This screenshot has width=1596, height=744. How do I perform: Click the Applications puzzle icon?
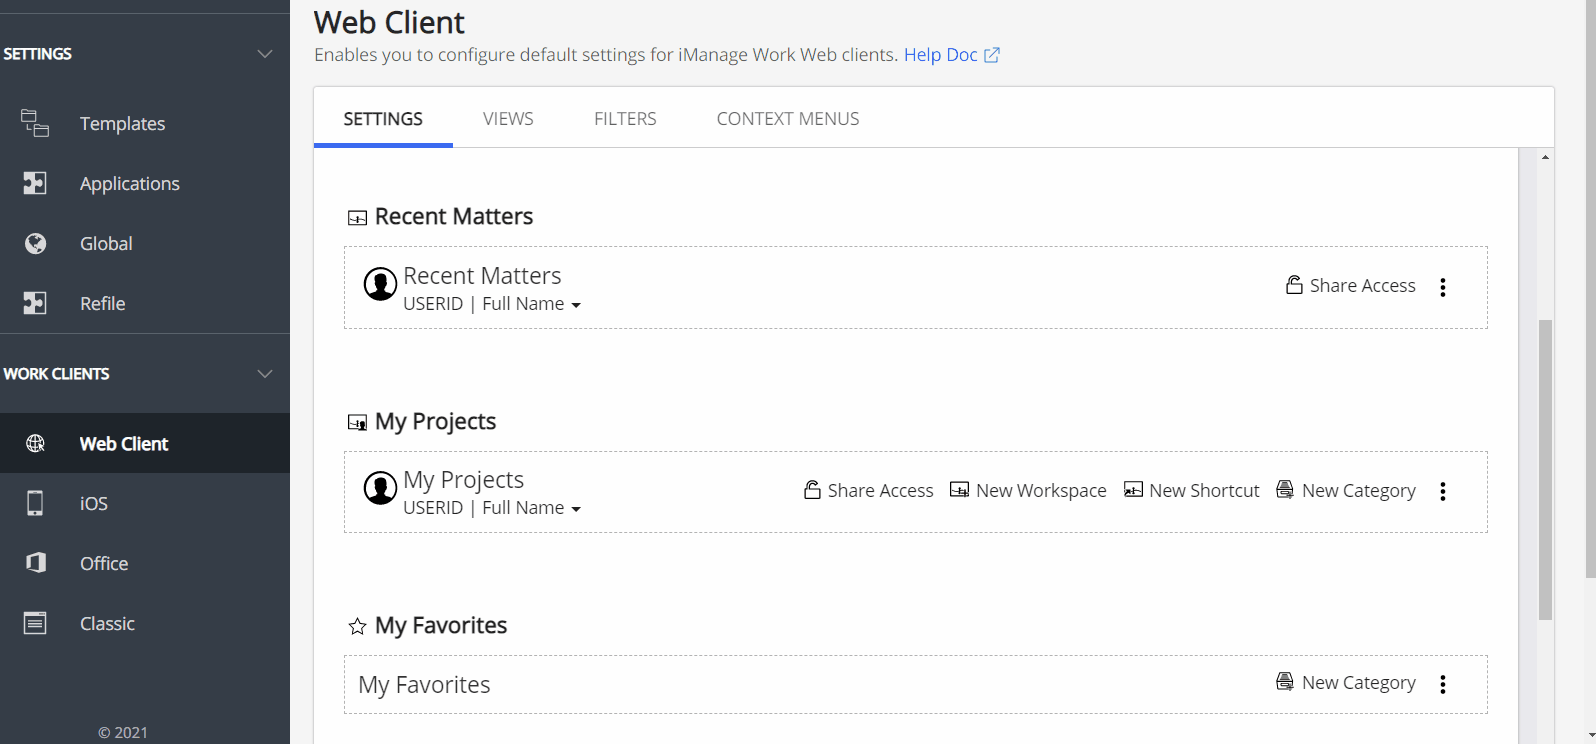point(35,183)
